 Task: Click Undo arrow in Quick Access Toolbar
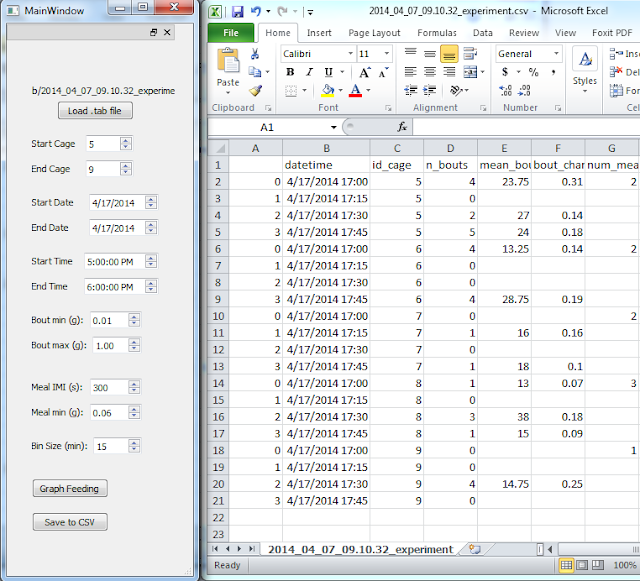[256, 11]
